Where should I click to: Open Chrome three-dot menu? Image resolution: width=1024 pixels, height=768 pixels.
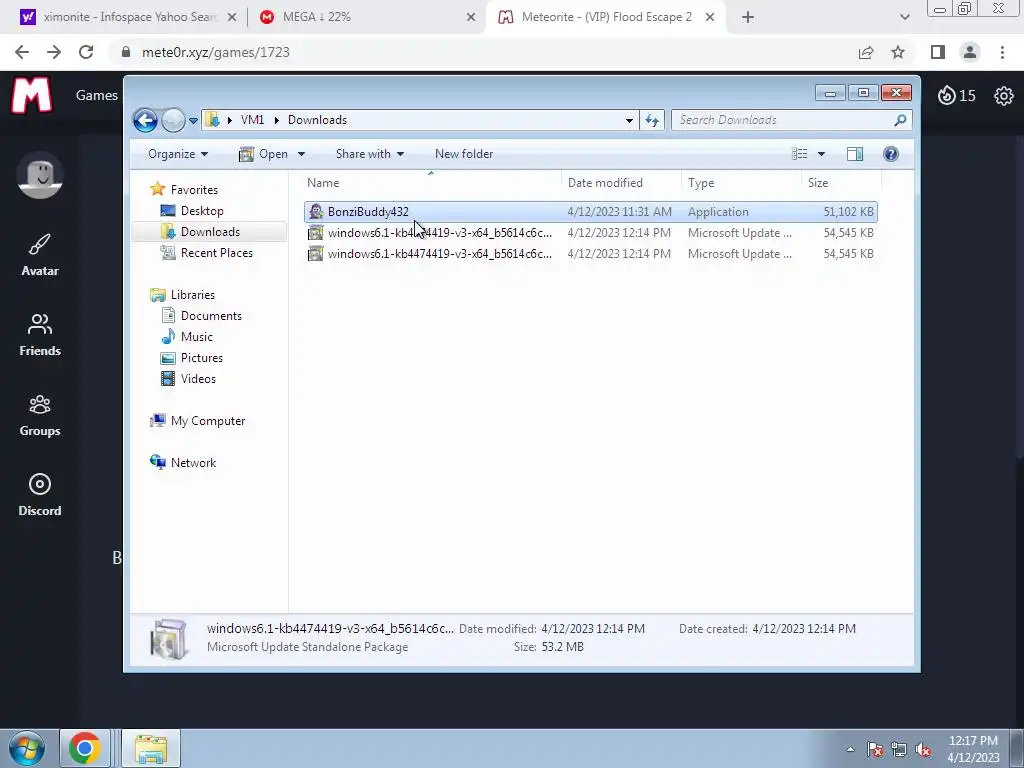1002,52
